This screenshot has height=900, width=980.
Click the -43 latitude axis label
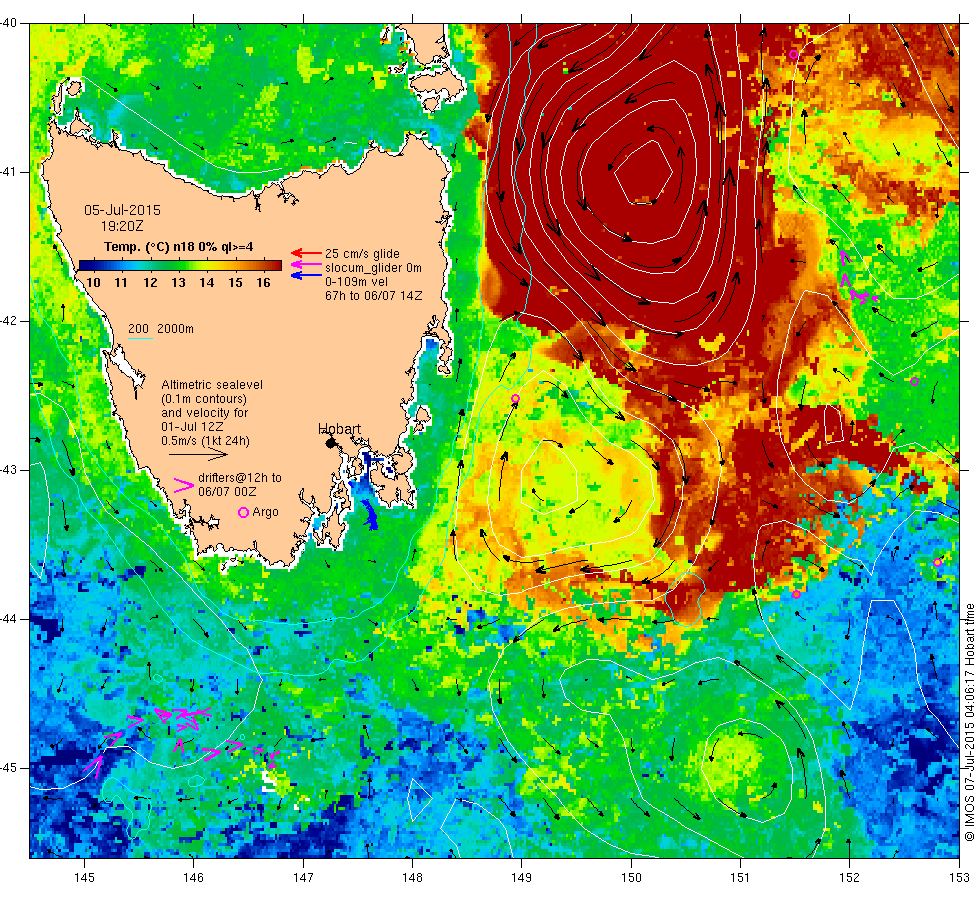[x=9, y=470]
